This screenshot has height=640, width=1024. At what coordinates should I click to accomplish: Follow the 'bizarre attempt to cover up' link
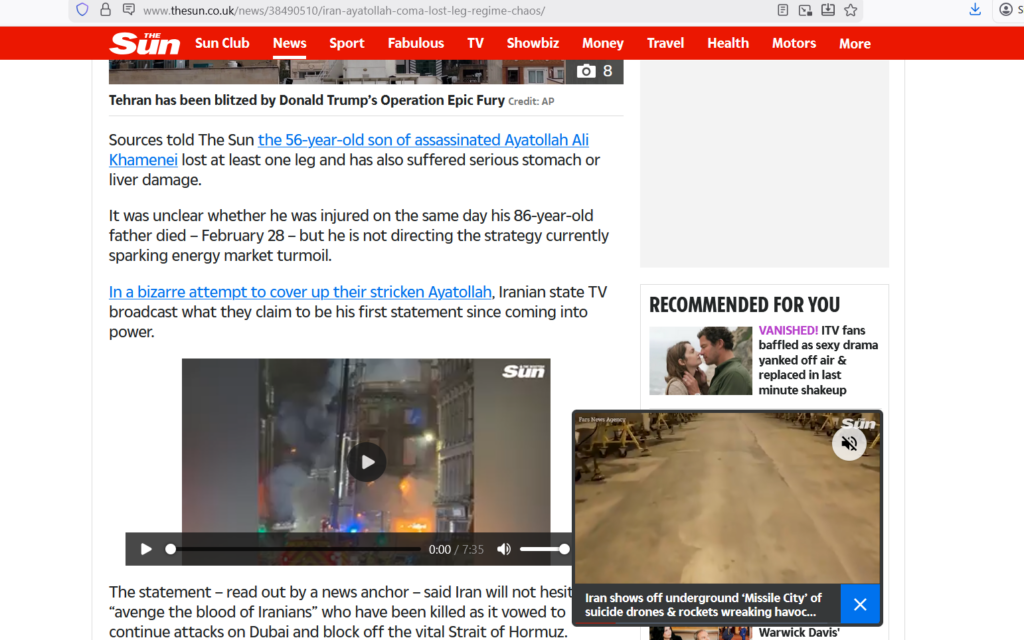[300, 292]
